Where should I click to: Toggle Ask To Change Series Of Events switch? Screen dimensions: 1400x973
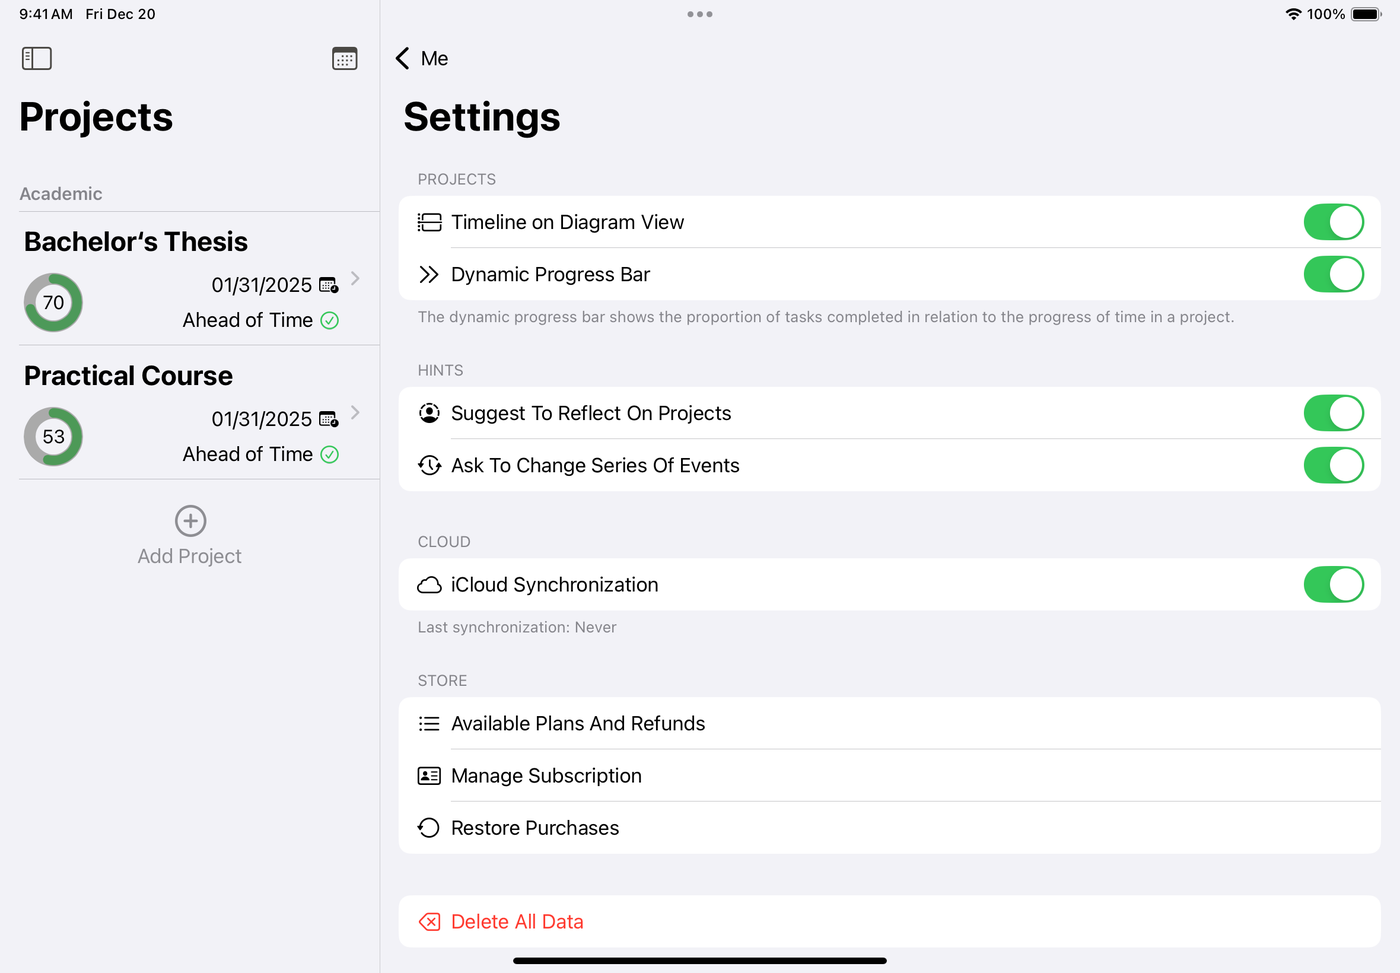pyautogui.click(x=1333, y=465)
